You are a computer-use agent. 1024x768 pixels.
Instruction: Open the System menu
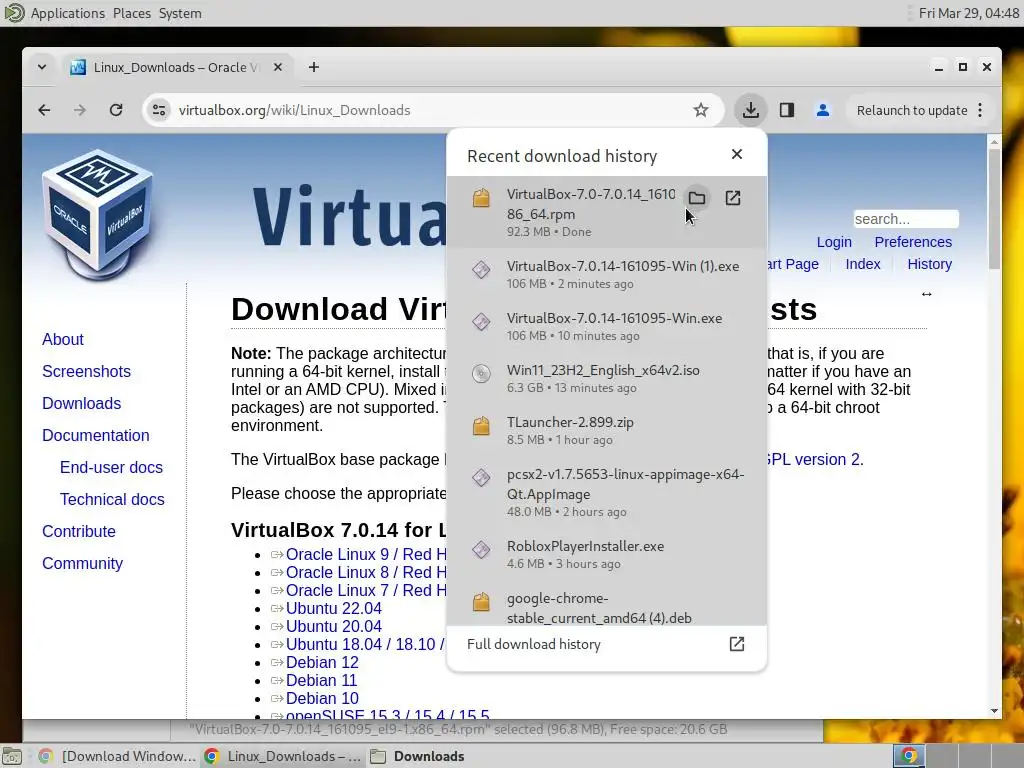tap(180, 13)
